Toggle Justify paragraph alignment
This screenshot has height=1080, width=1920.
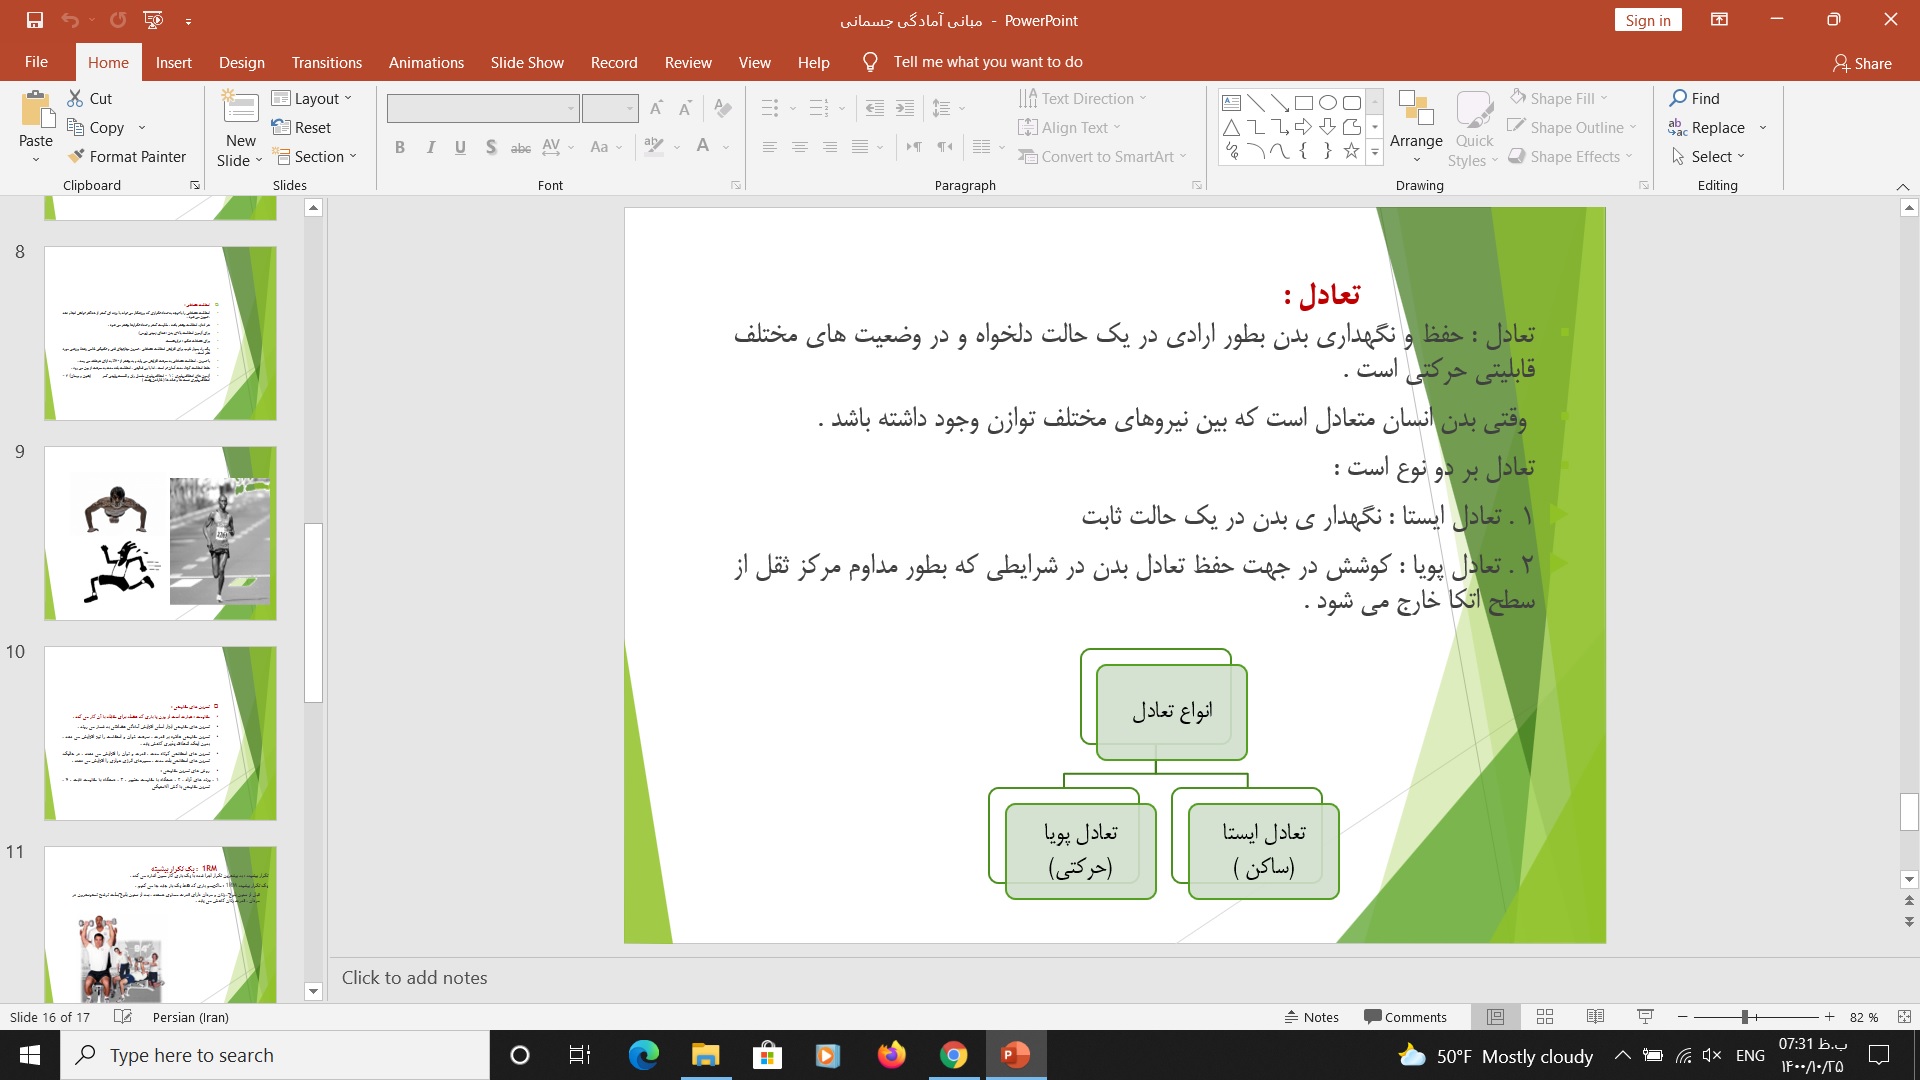859,147
